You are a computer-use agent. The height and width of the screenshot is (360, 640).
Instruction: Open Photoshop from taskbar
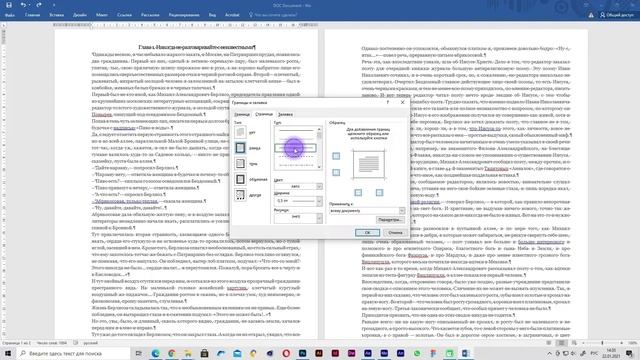(x=302, y=353)
